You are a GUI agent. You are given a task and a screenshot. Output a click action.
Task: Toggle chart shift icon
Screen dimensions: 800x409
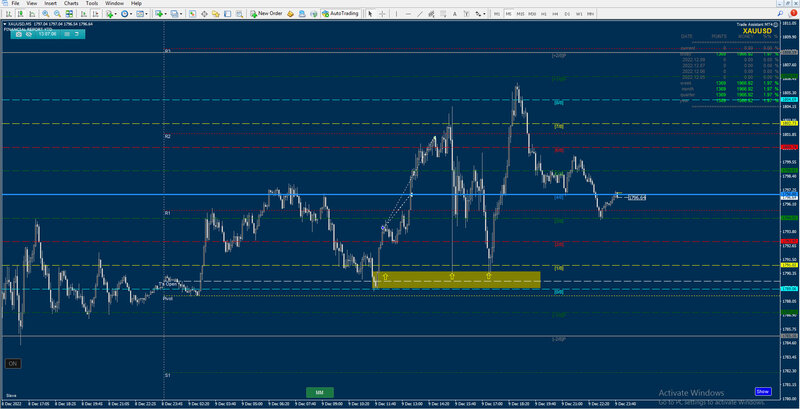[x=95, y=14]
